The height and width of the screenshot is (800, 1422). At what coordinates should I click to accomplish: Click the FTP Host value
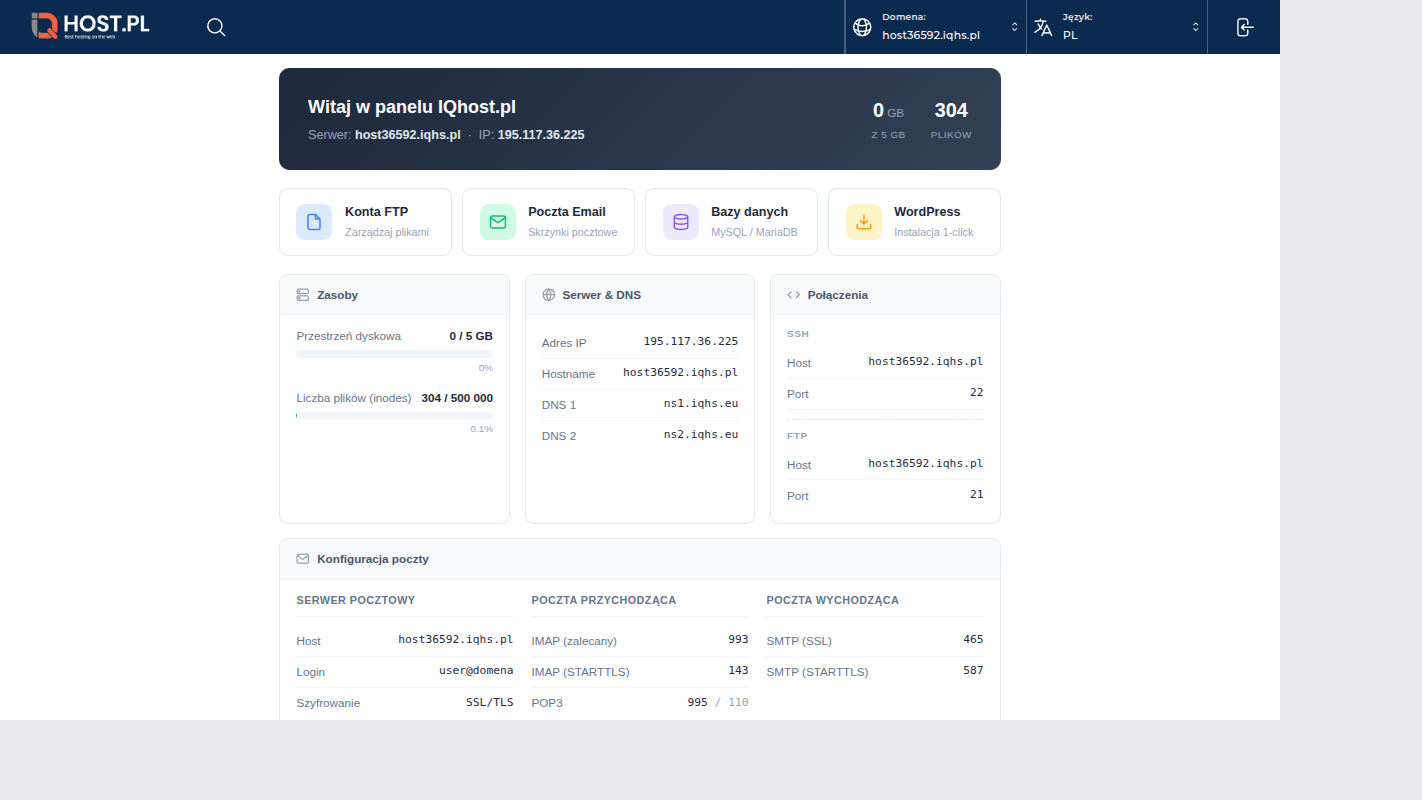coord(926,464)
